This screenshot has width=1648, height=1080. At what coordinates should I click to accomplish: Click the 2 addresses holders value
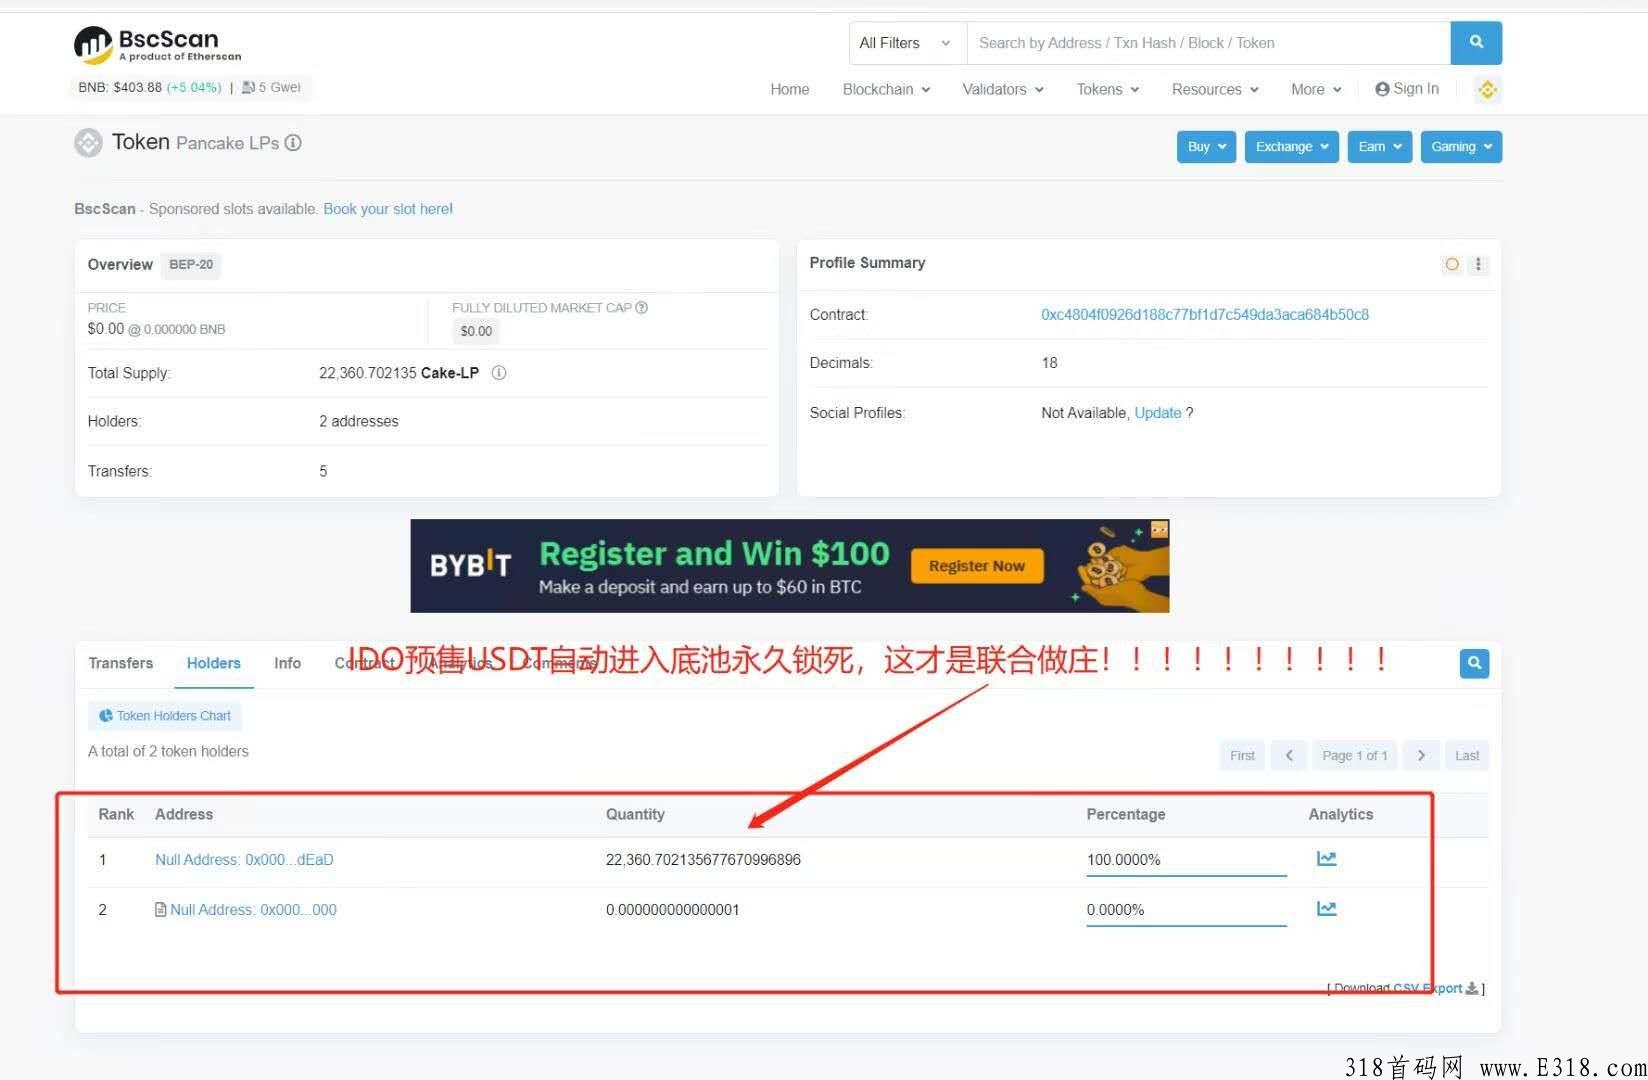359,422
